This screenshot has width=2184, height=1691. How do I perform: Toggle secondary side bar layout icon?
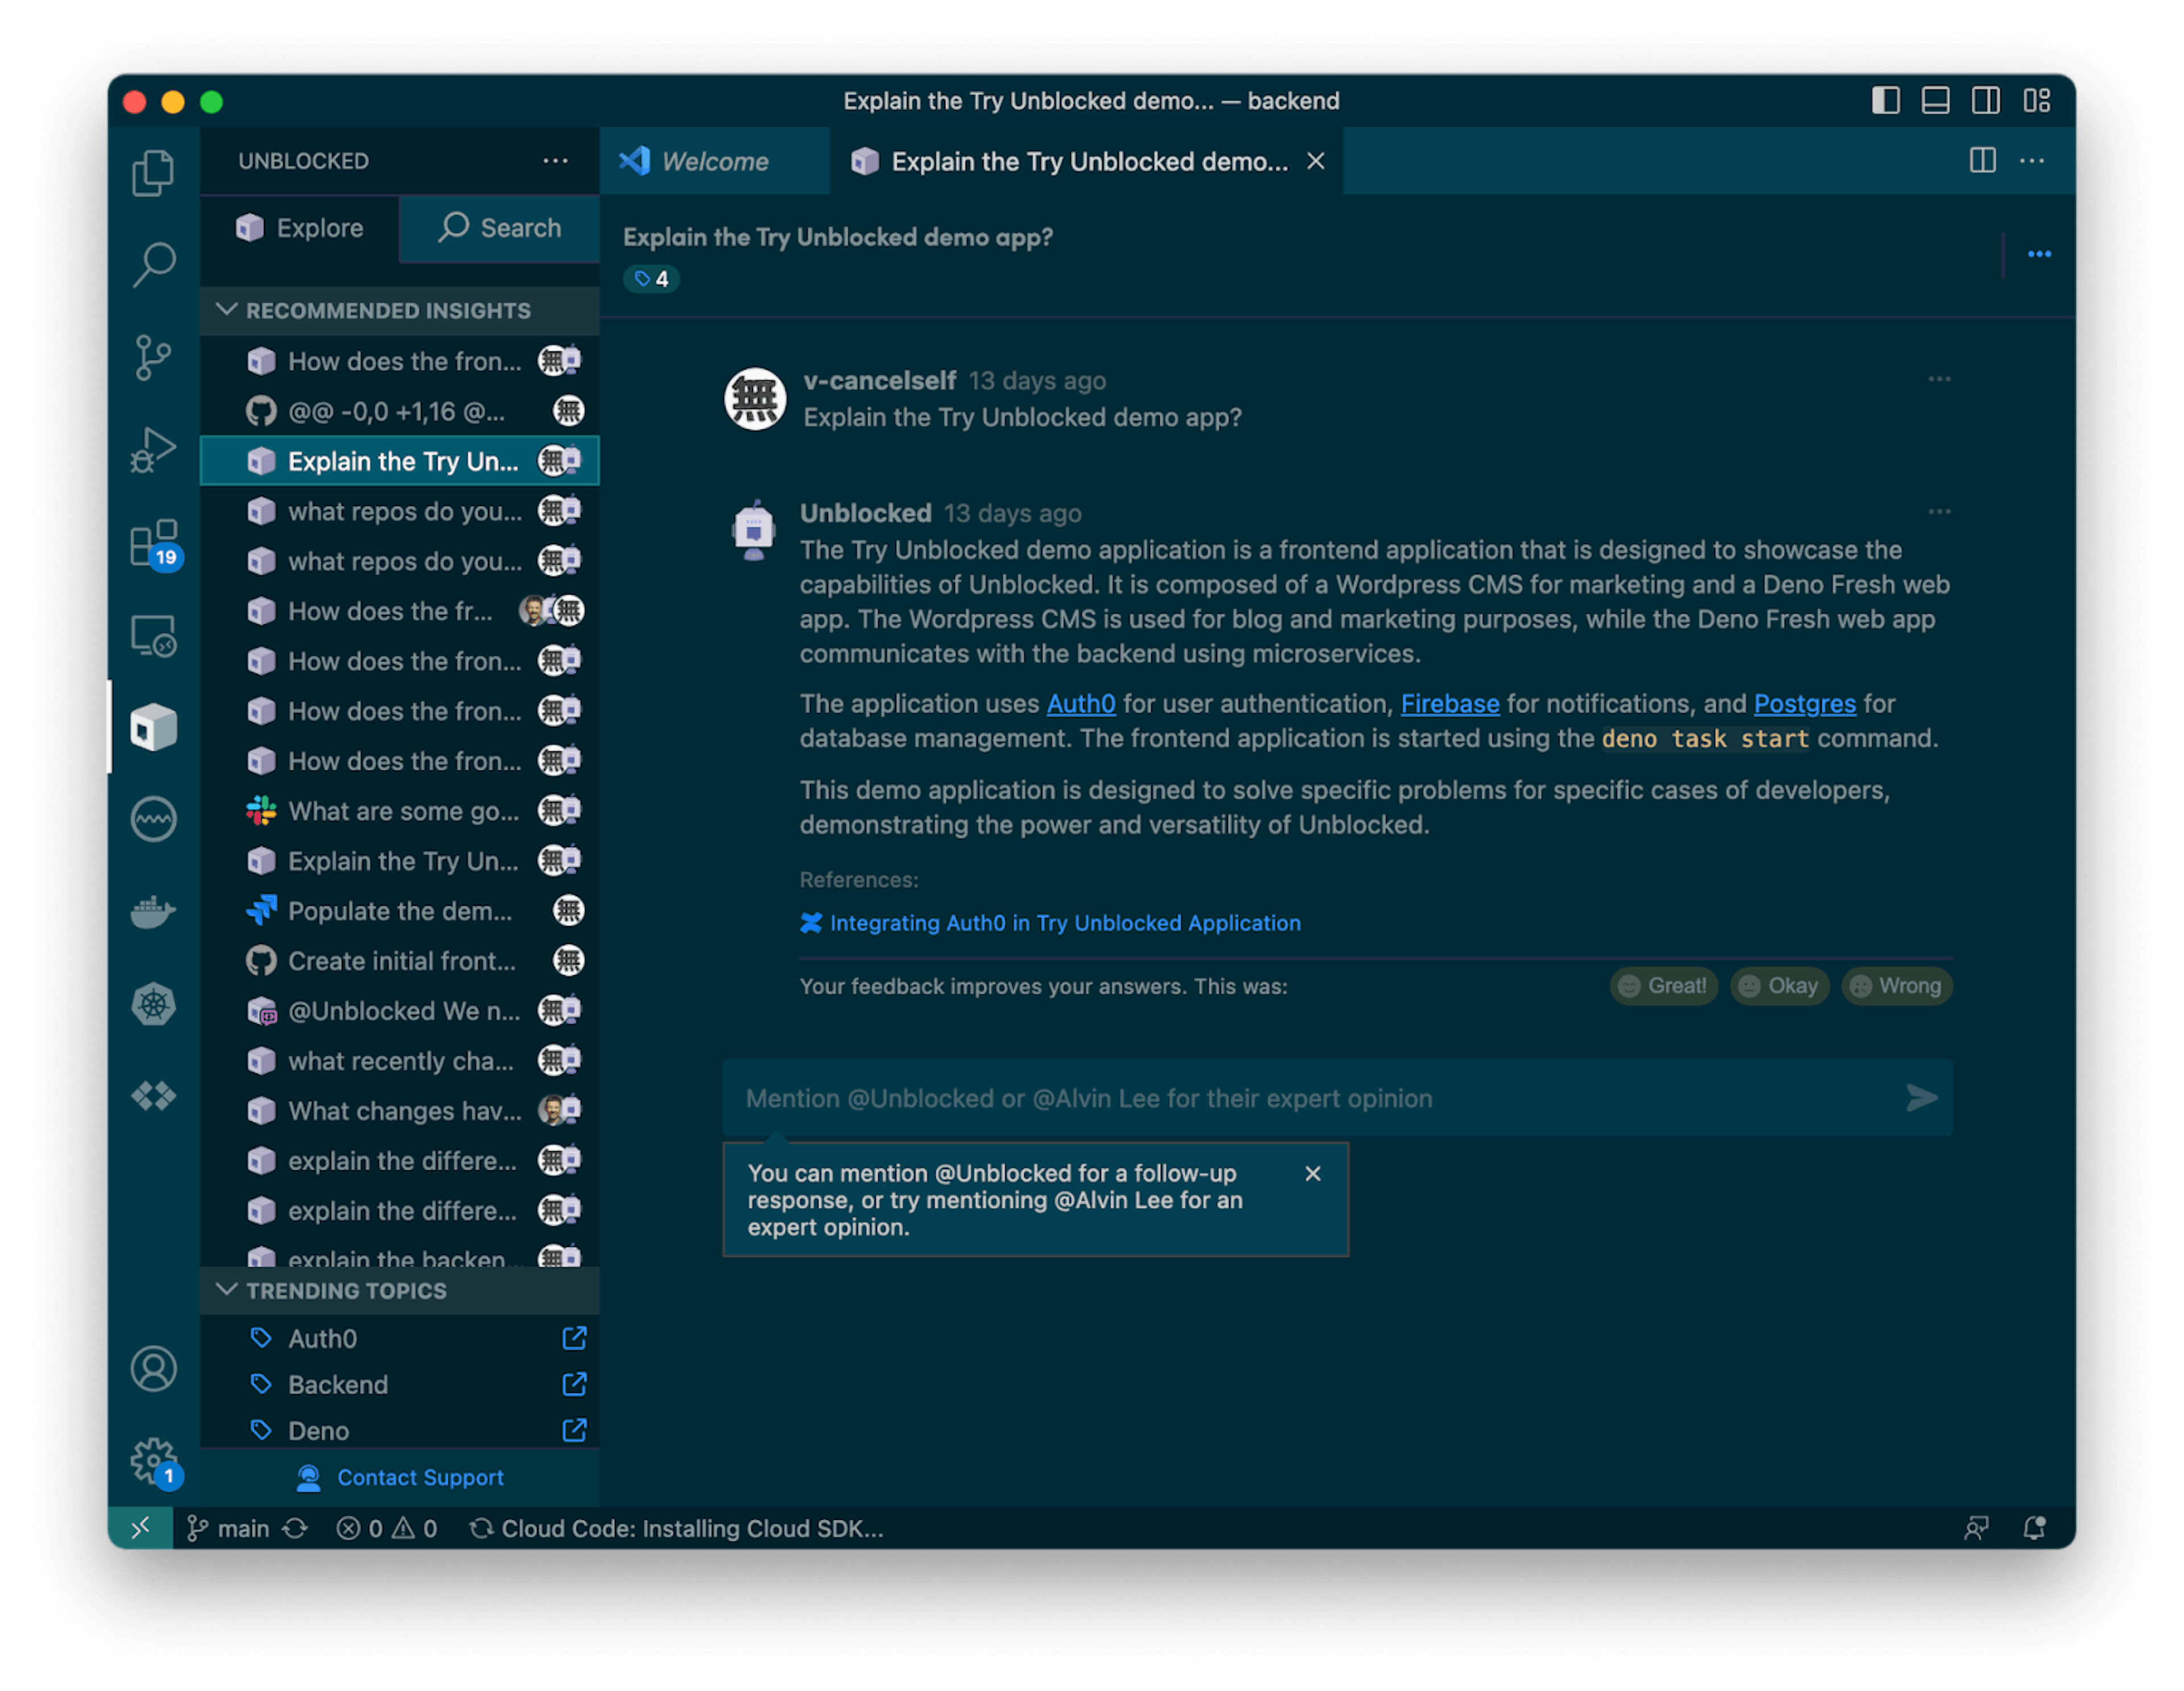coord(1985,101)
